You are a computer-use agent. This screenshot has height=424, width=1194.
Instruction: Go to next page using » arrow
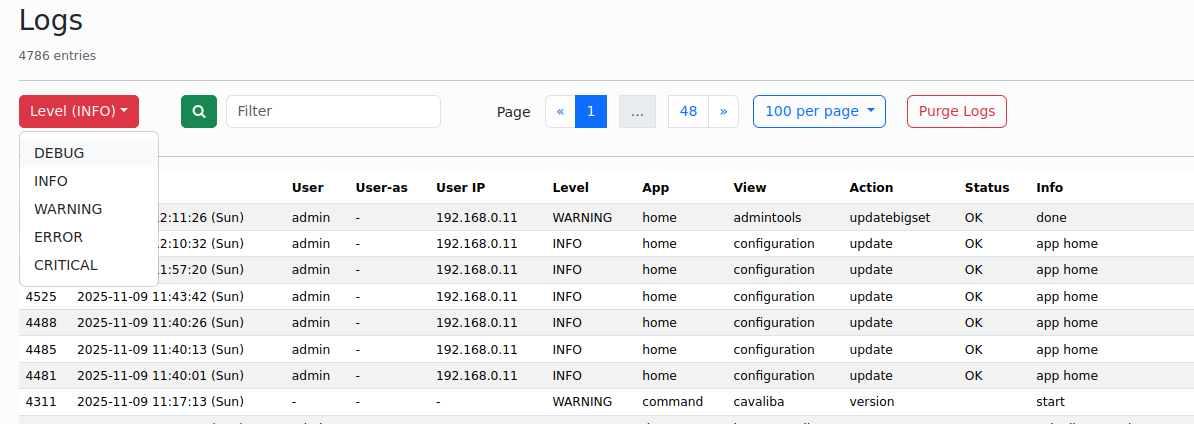(723, 112)
